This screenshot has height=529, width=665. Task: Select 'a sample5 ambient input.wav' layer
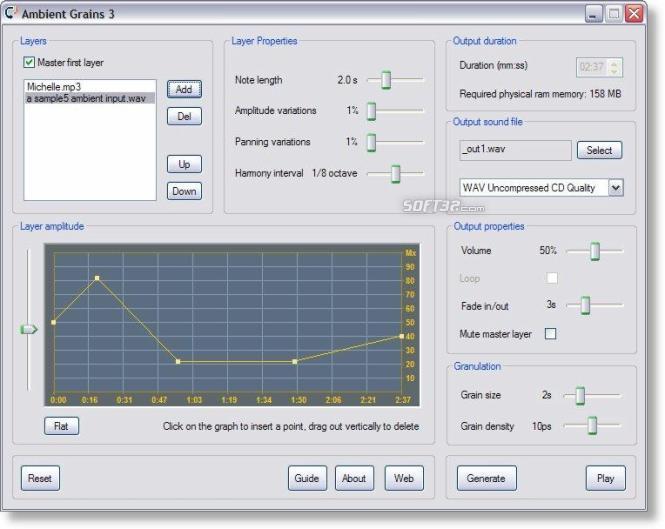pyautogui.click(x=90, y=98)
